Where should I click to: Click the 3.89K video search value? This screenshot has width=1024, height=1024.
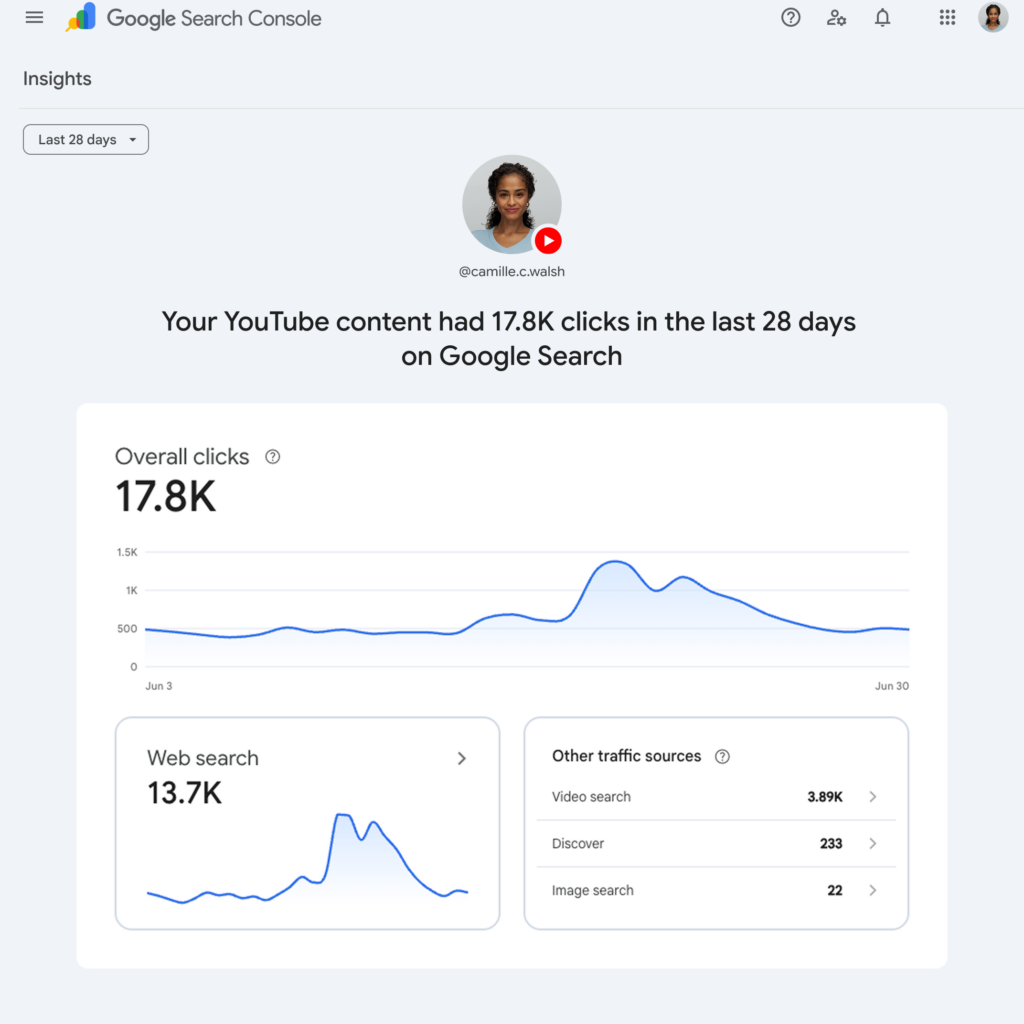[x=825, y=797]
